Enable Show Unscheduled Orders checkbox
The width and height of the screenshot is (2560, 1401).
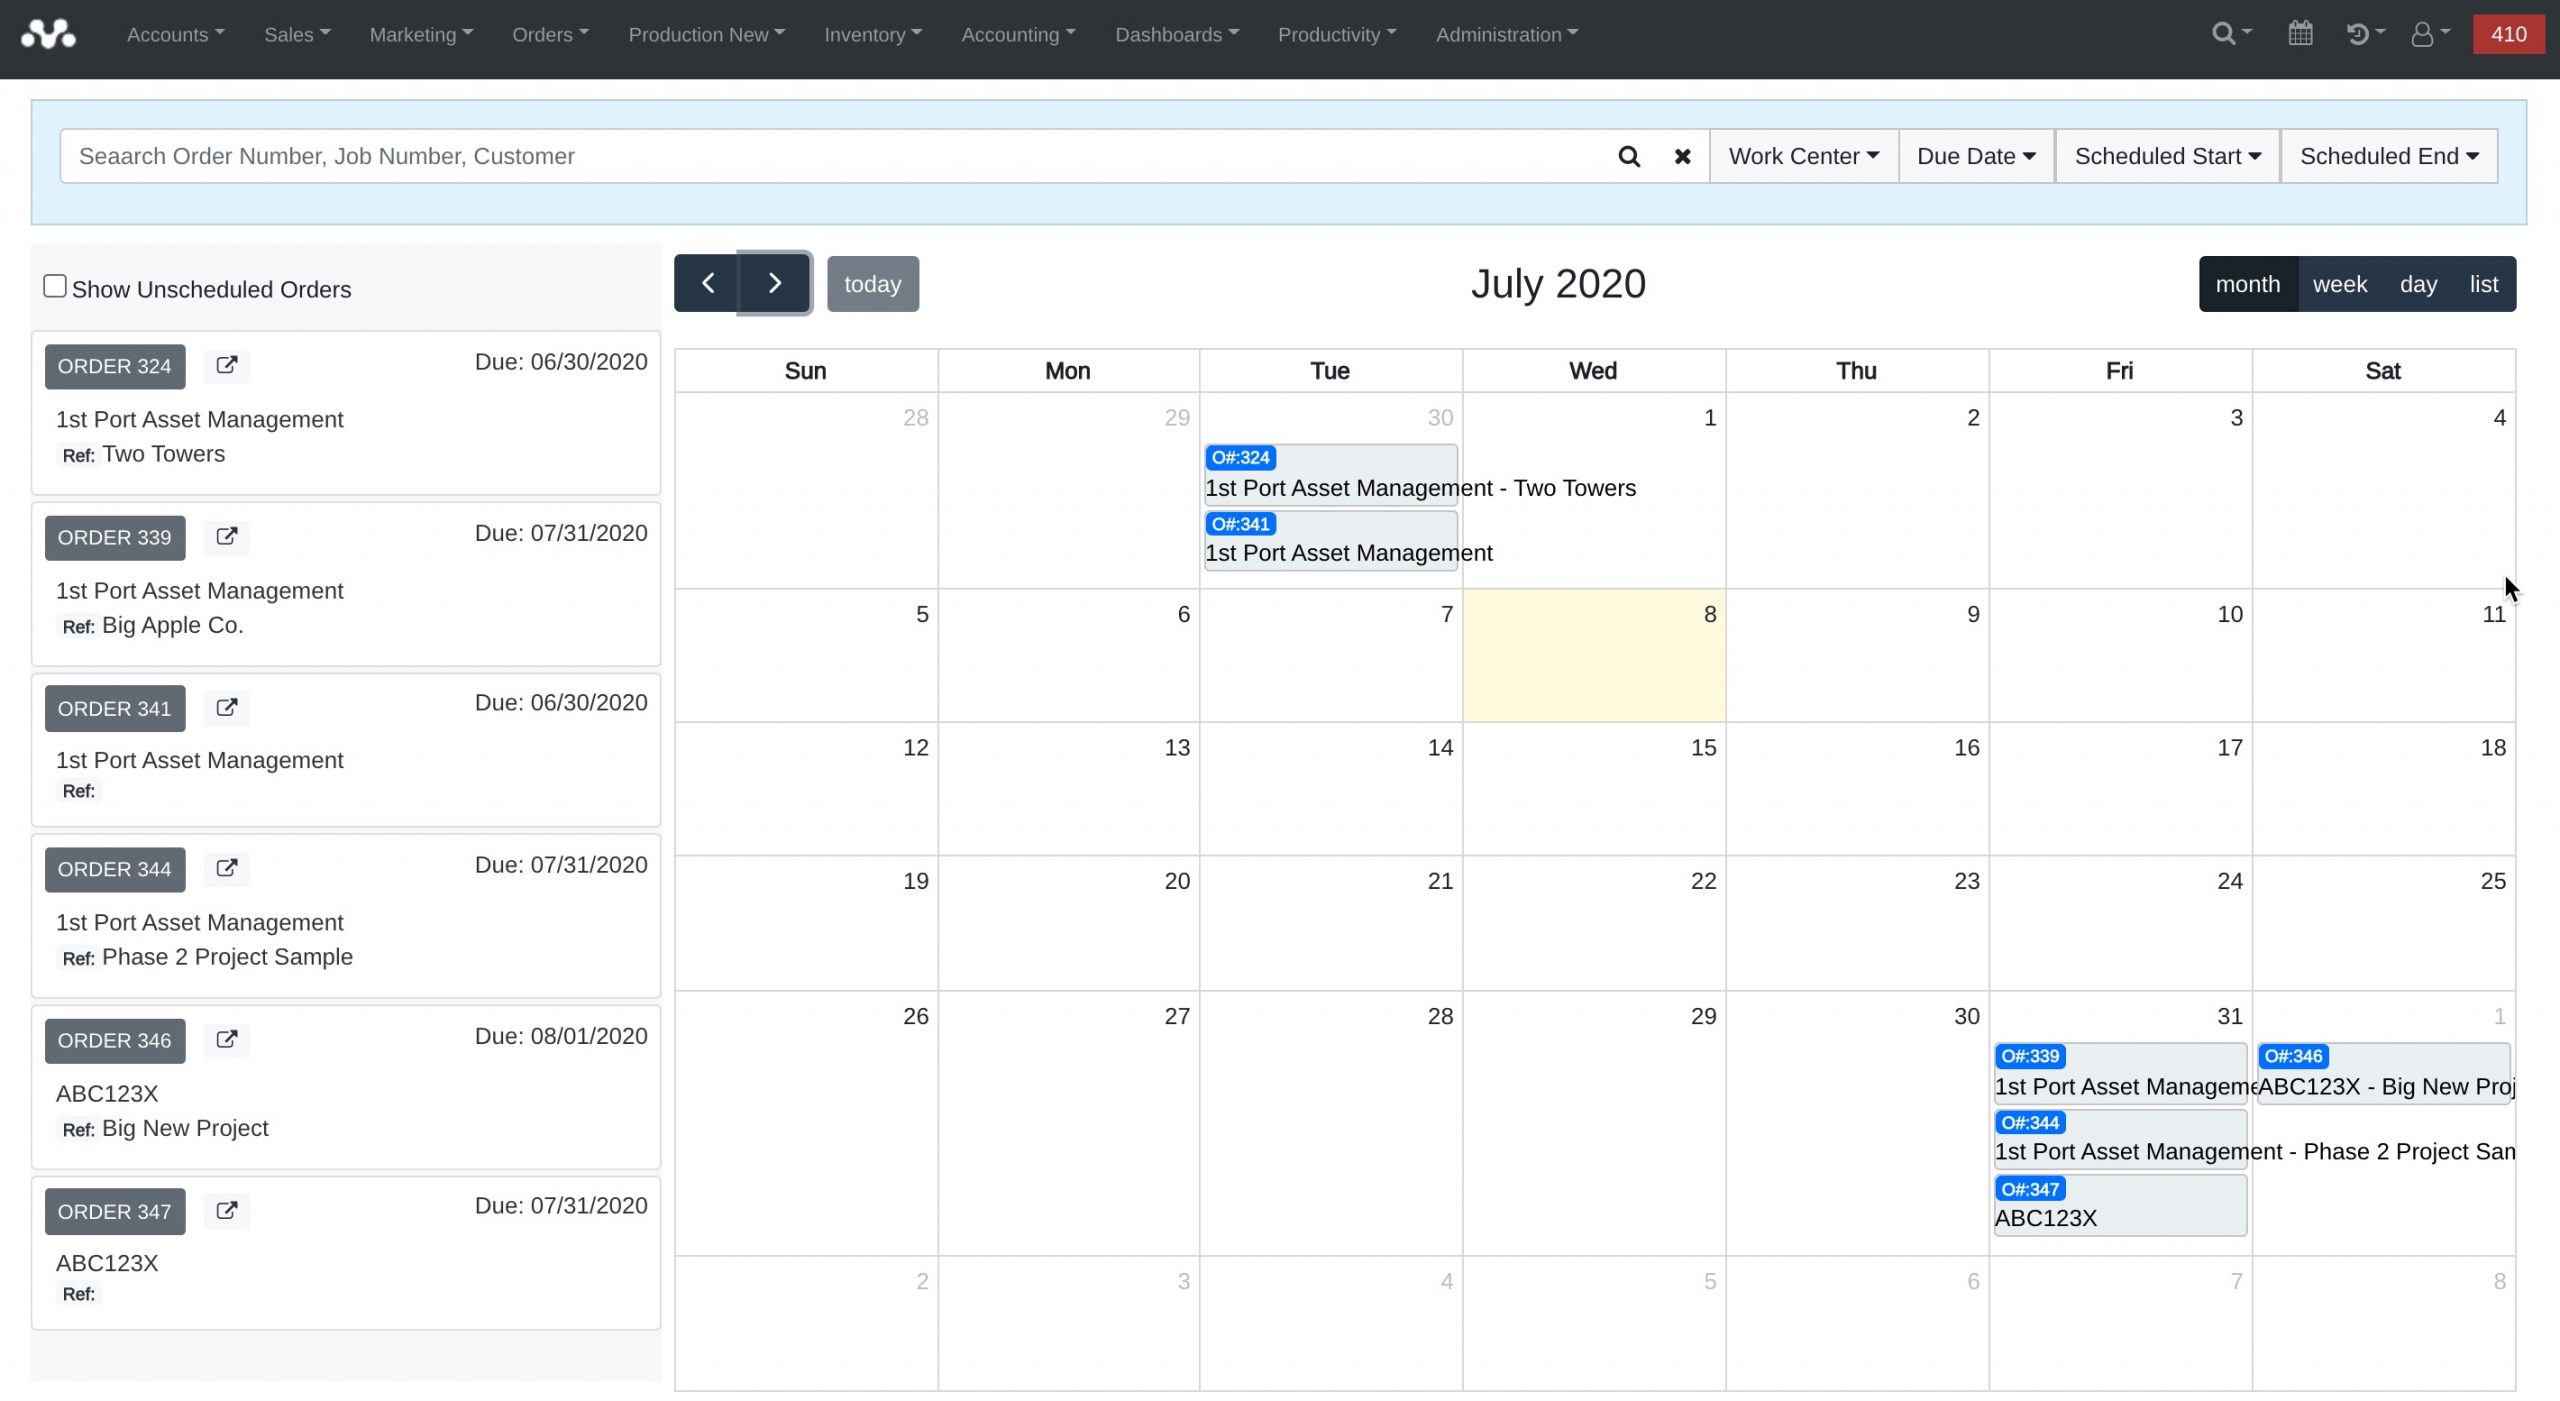(x=55, y=287)
